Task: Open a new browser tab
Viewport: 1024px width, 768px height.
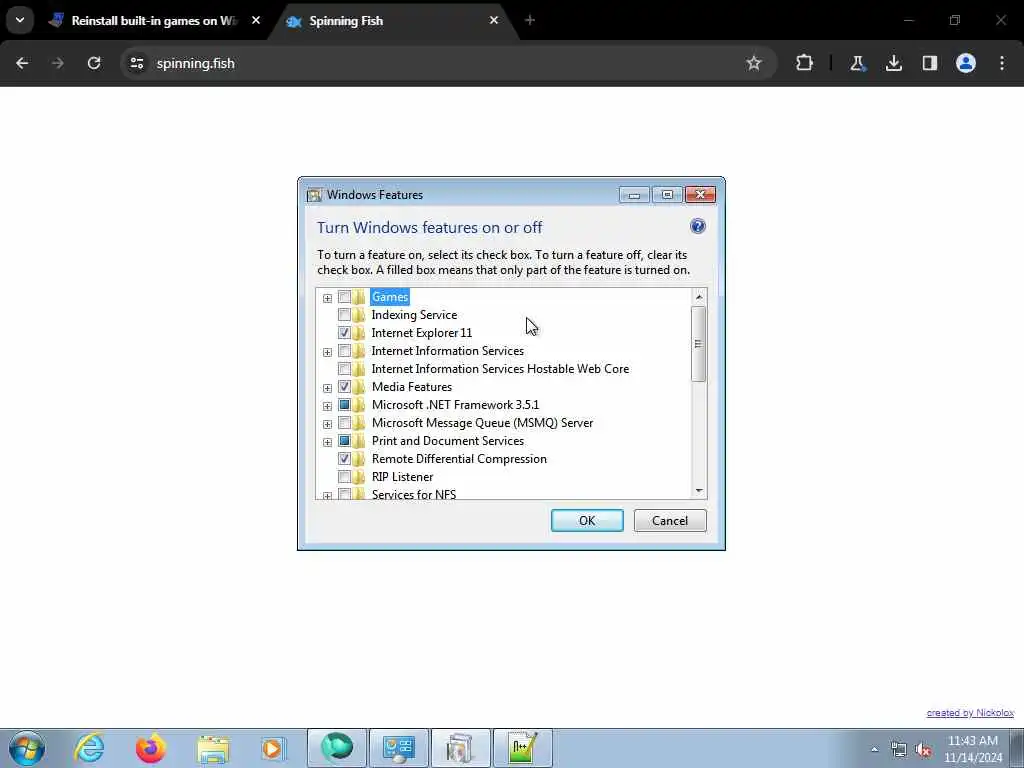Action: (530, 20)
